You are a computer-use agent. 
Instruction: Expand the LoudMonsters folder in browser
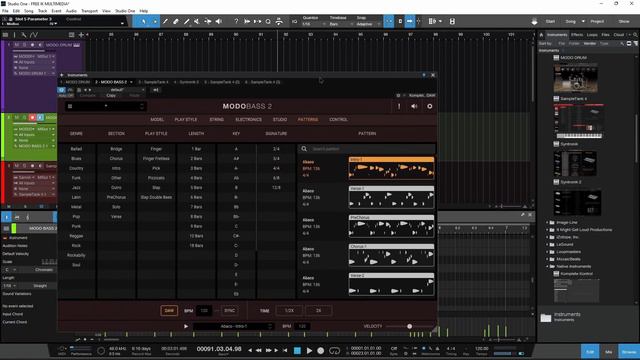547,252
